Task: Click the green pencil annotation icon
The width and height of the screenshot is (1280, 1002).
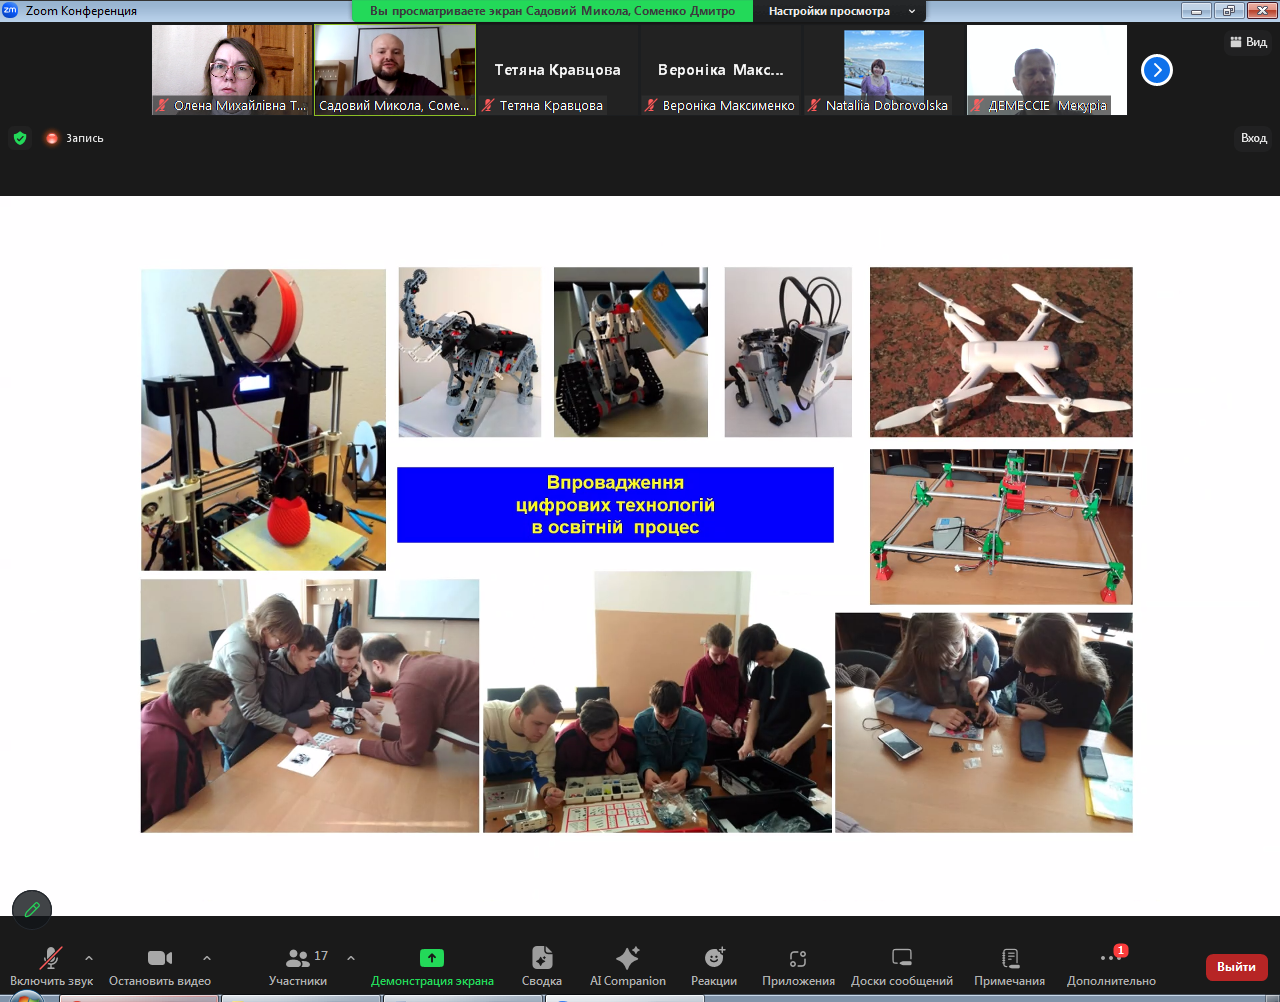Action: tap(32, 909)
